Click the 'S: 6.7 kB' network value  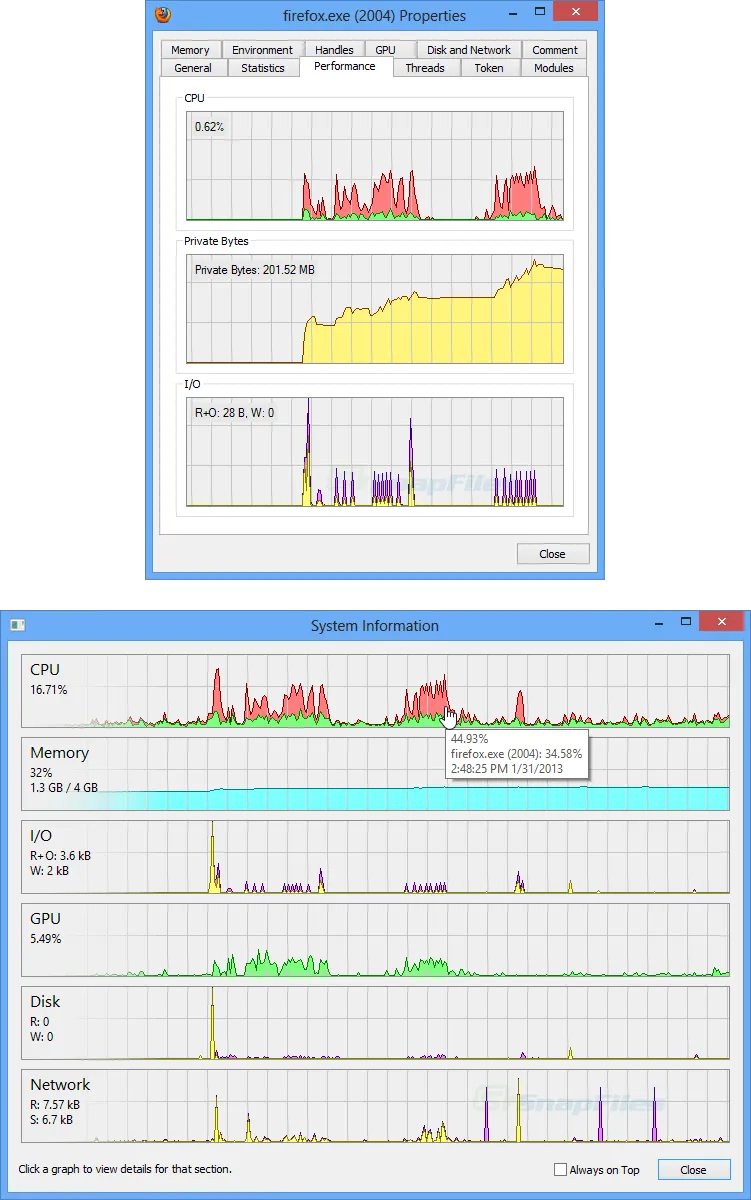click(x=52, y=1120)
